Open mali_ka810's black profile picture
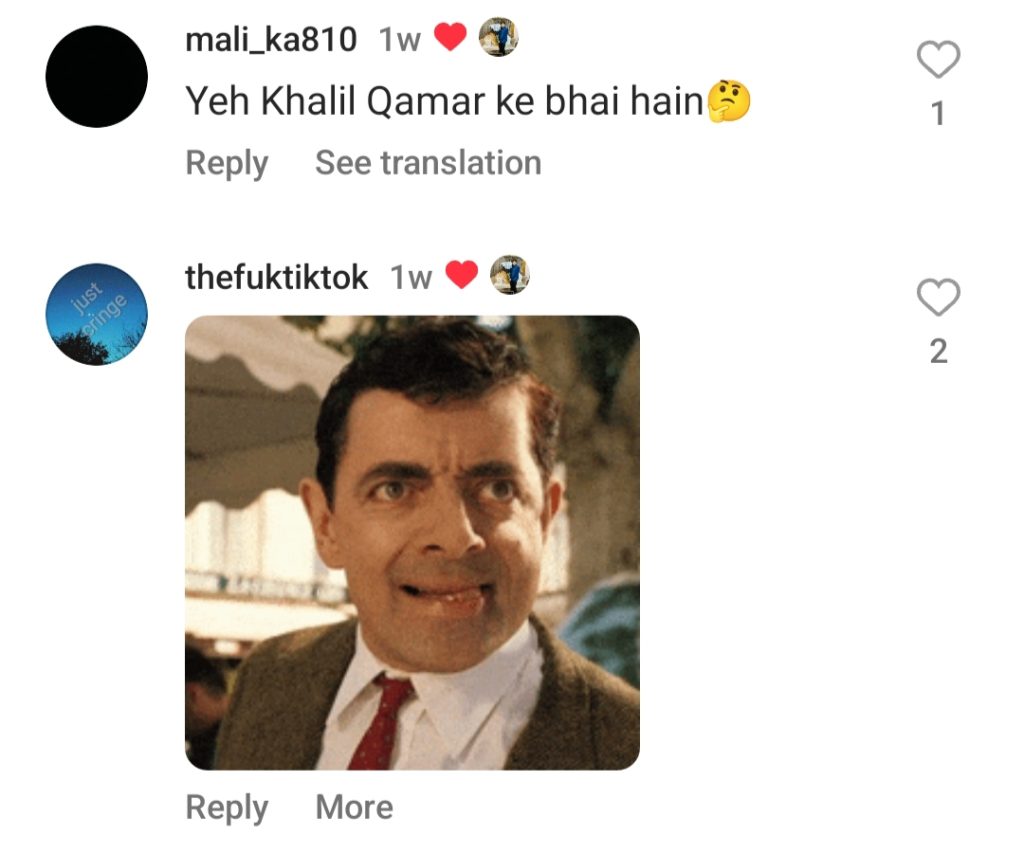 click(97, 77)
